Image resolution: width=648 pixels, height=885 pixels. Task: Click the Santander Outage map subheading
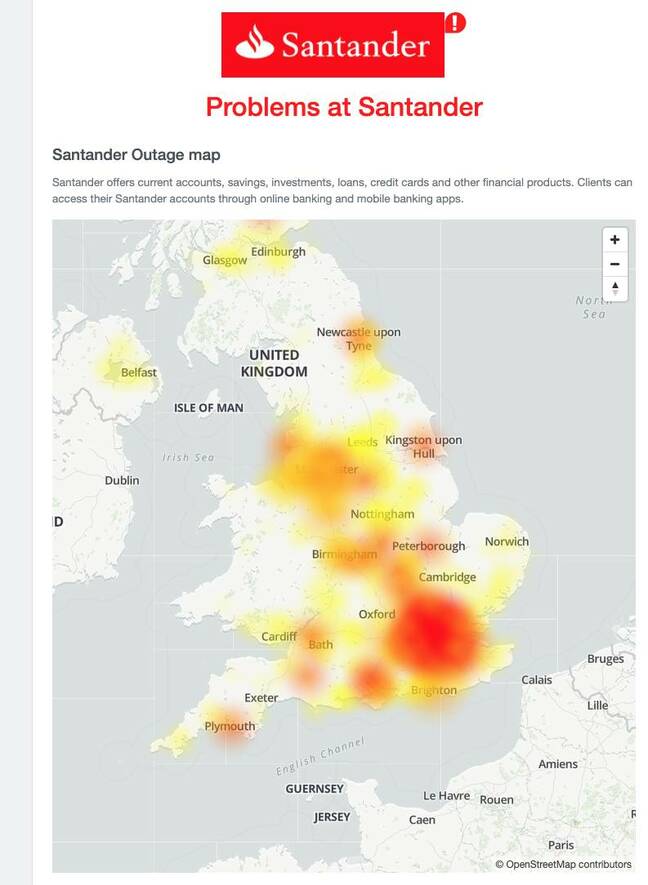(x=136, y=155)
